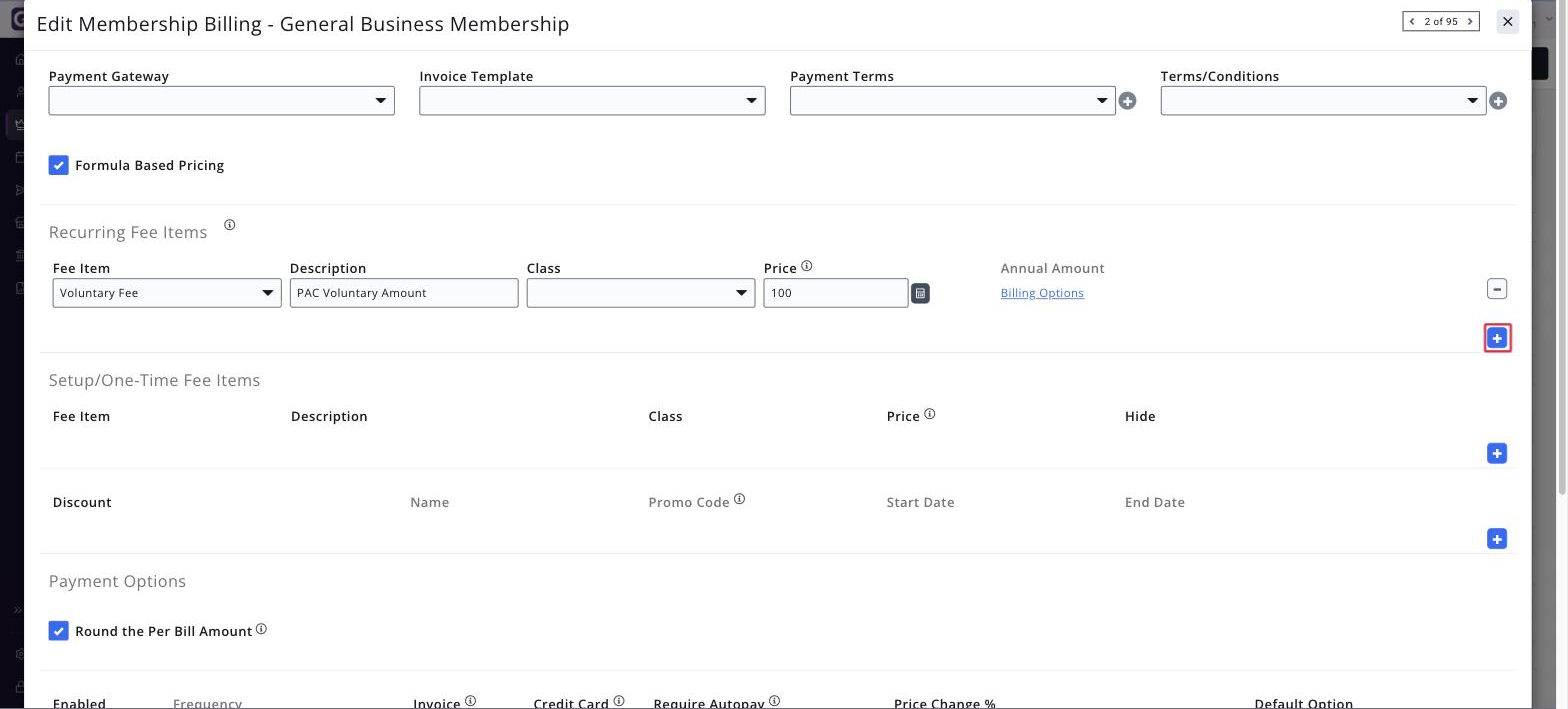Go to next record arrow in pager

coord(1471,21)
